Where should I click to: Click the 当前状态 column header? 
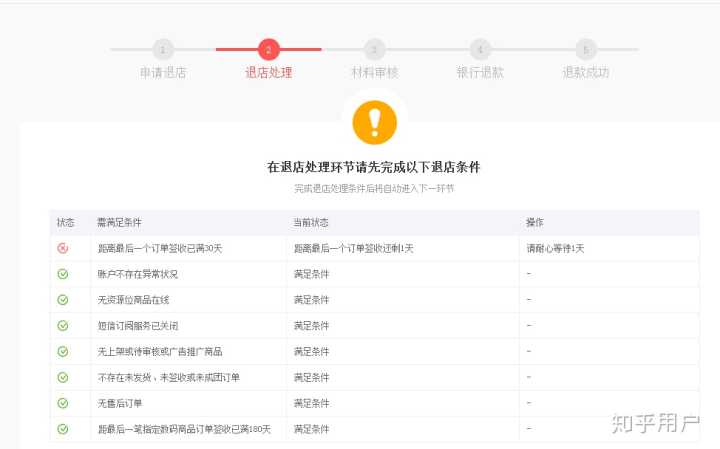click(311, 222)
